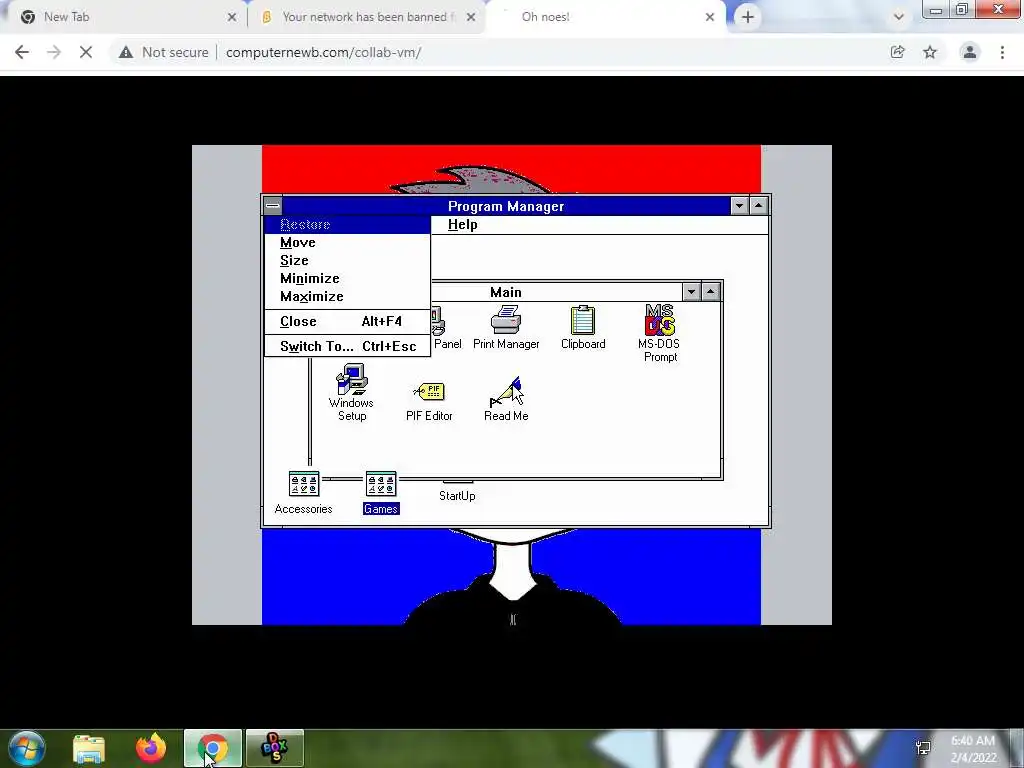Viewport: 1024px width, 768px height.
Task: Expand the tab search dropdown chevron
Action: coord(899,17)
